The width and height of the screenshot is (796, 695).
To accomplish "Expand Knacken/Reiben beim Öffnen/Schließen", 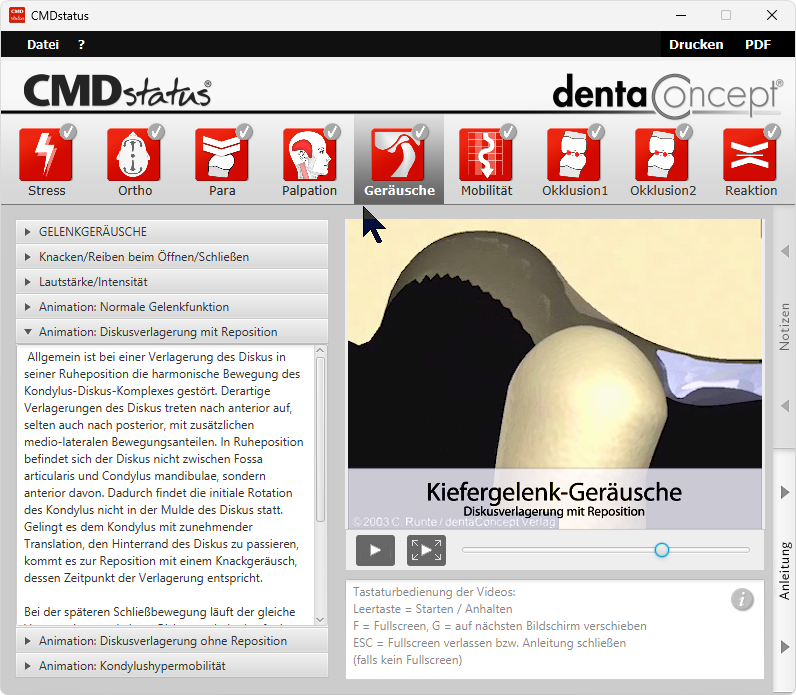I will tap(172, 257).
